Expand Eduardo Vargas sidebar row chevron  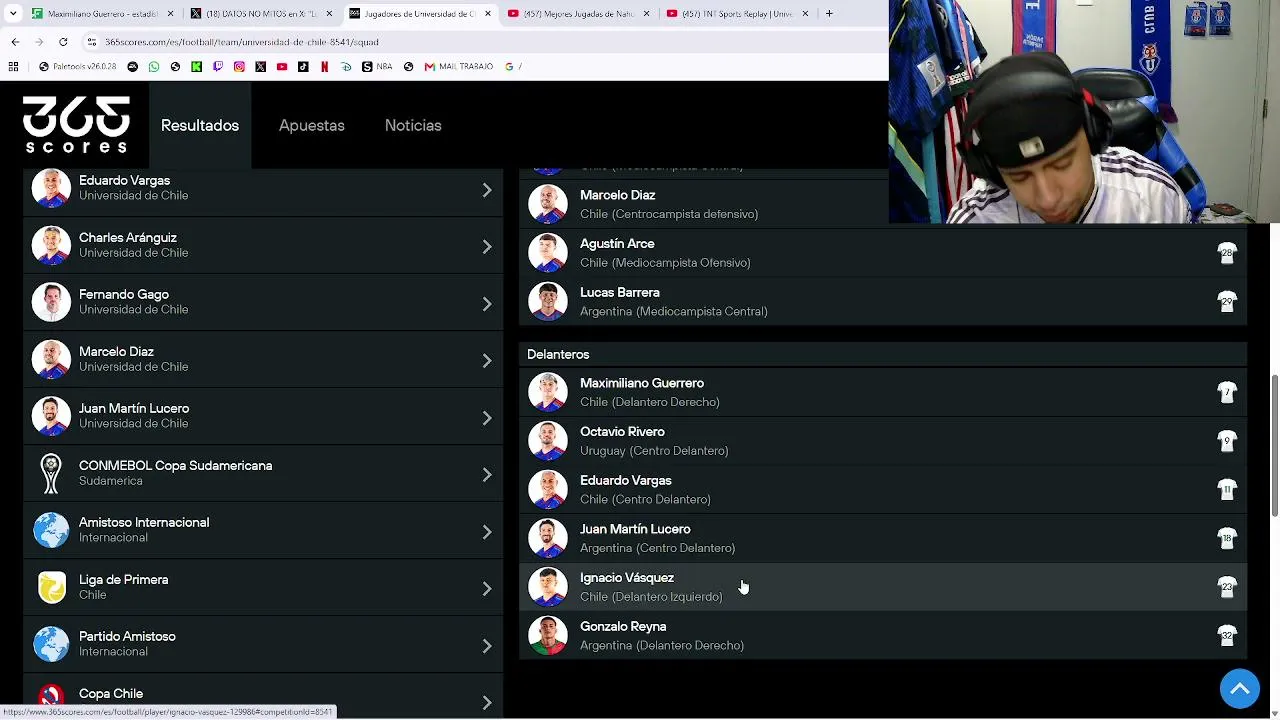tap(487, 189)
